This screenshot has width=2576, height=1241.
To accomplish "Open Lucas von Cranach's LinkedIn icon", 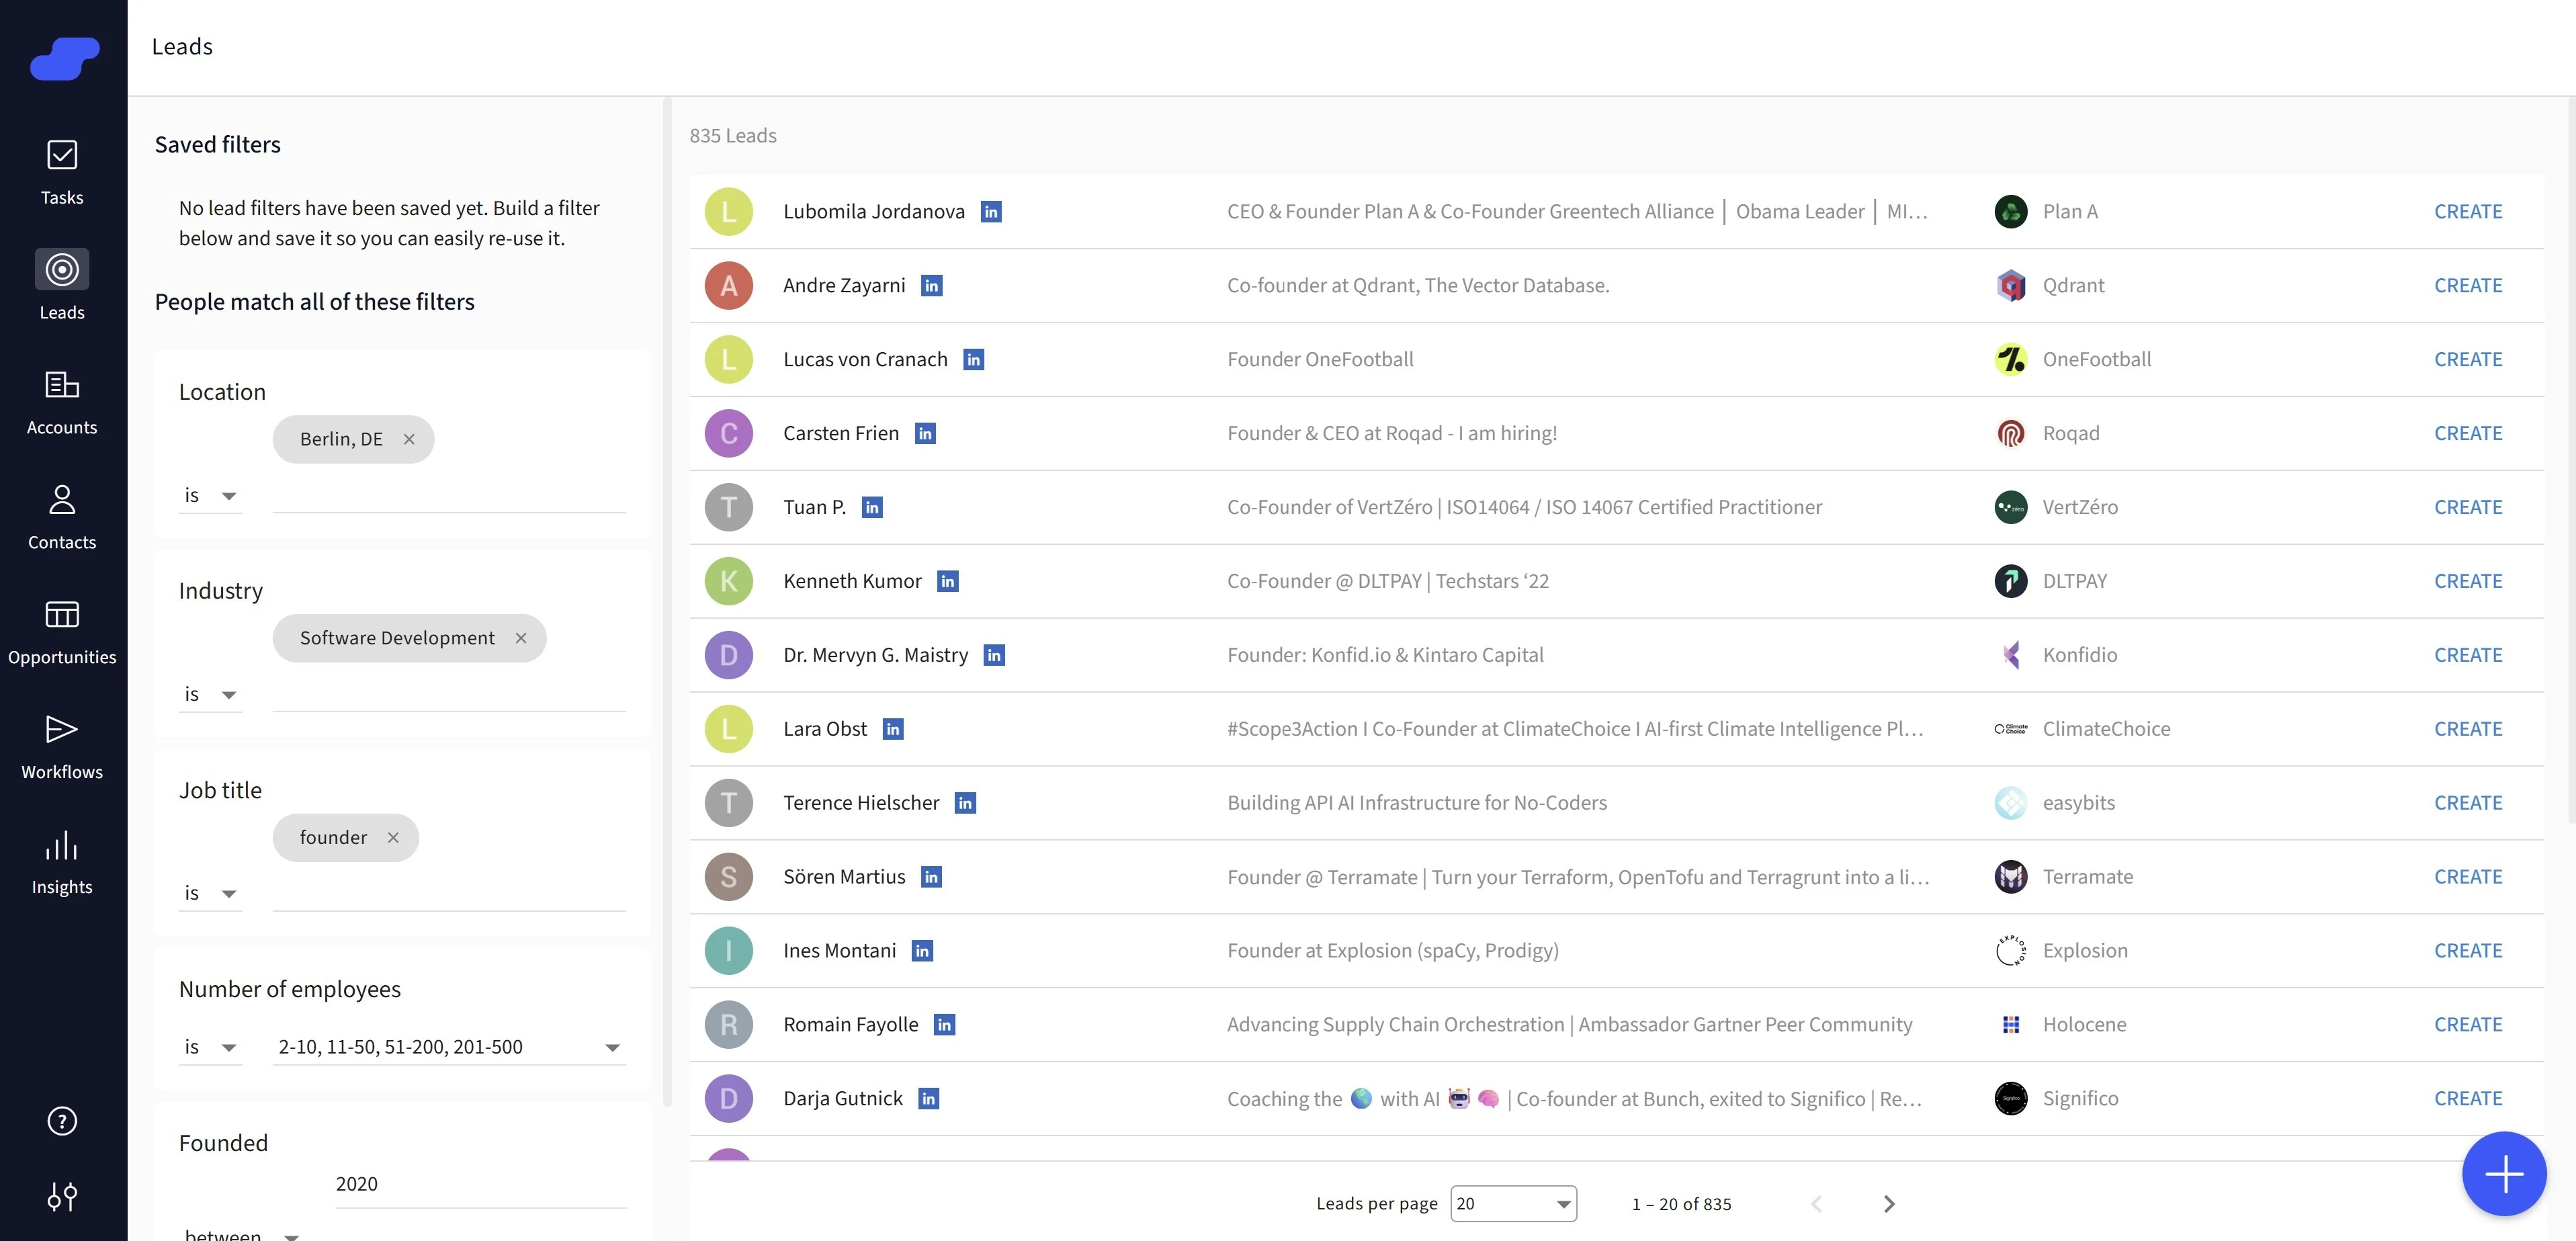I will point(973,360).
